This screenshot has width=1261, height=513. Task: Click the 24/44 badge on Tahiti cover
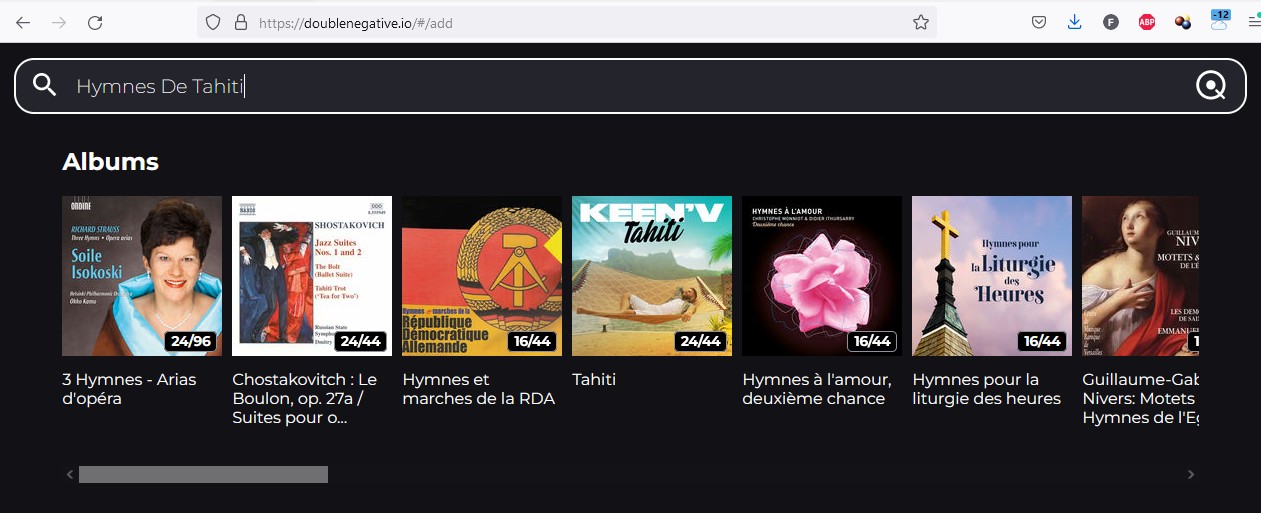pos(700,341)
